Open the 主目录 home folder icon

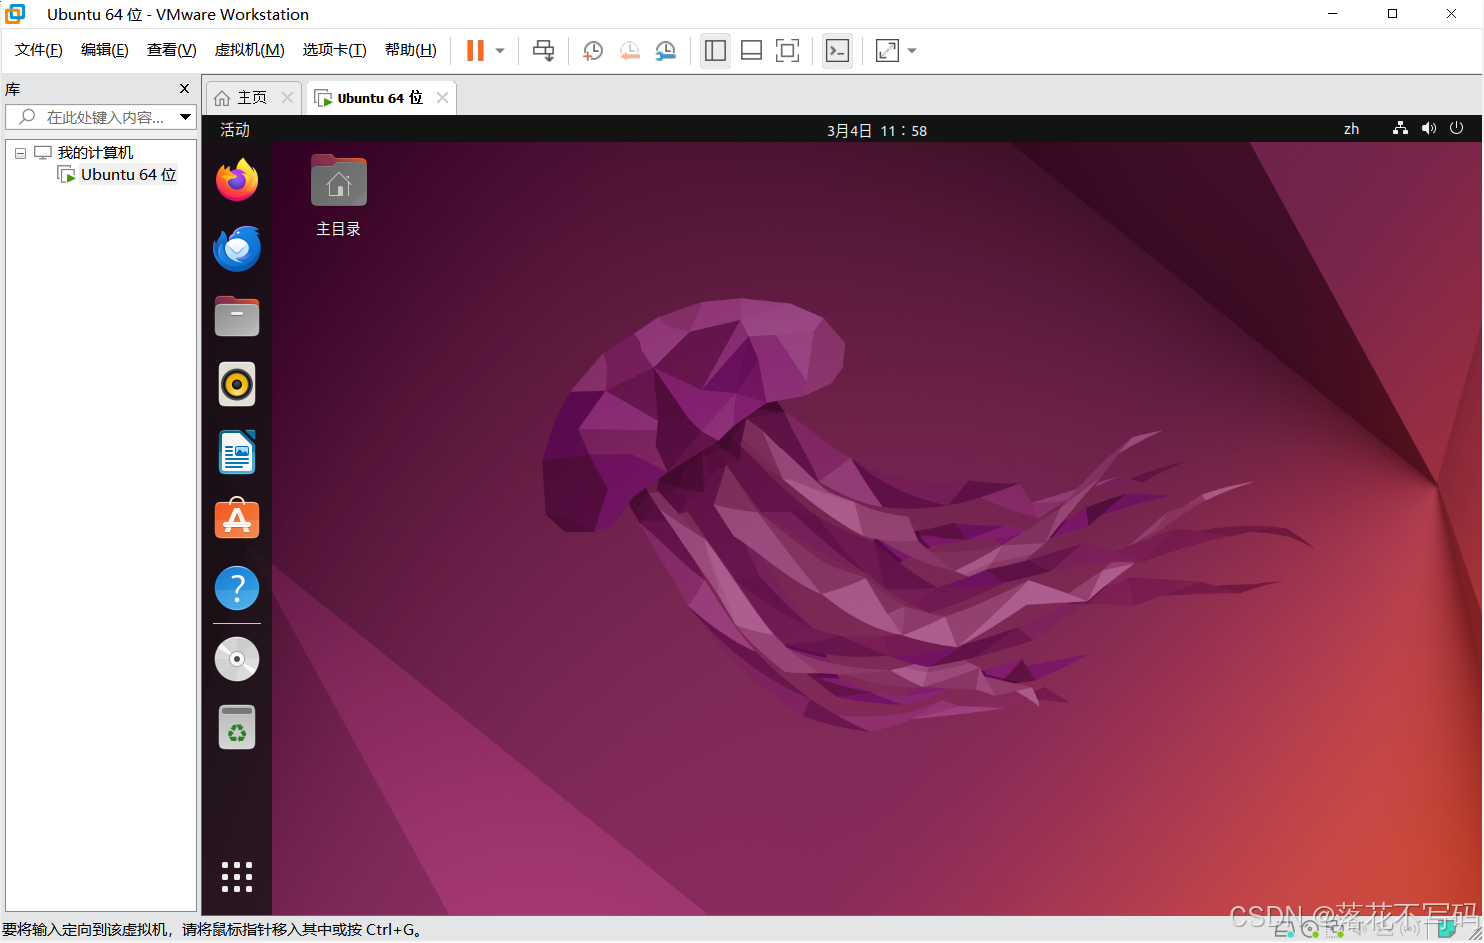click(x=339, y=196)
